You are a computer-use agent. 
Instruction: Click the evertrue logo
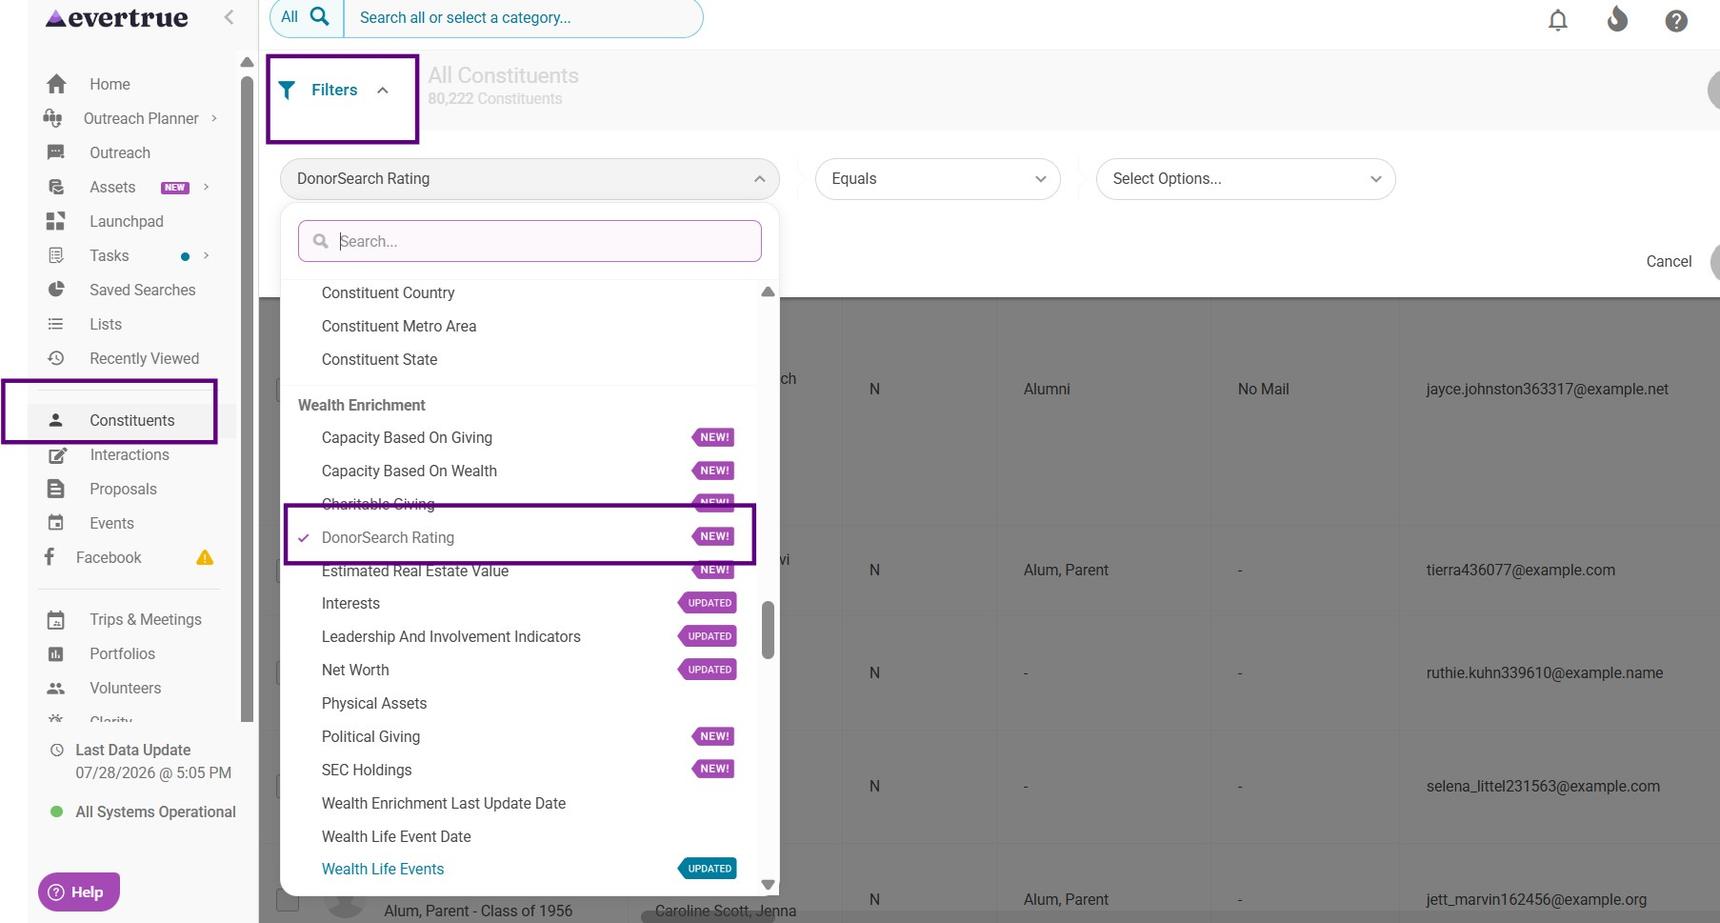point(117,18)
